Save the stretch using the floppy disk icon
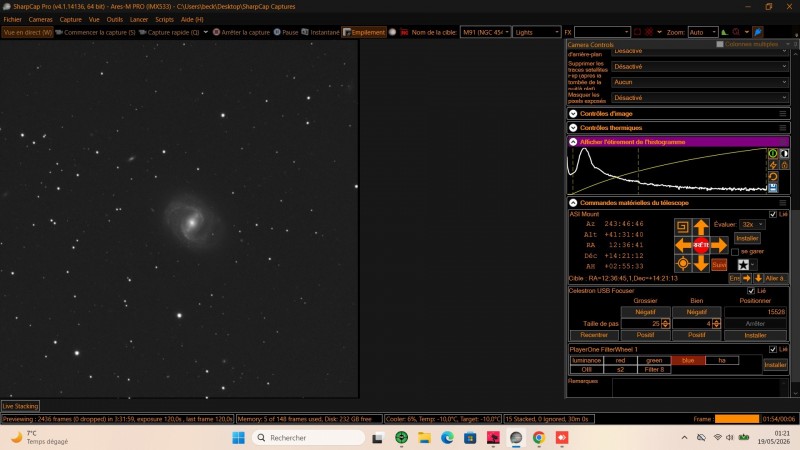Image resolution: width=800 pixels, height=450 pixels. [x=773, y=188]
